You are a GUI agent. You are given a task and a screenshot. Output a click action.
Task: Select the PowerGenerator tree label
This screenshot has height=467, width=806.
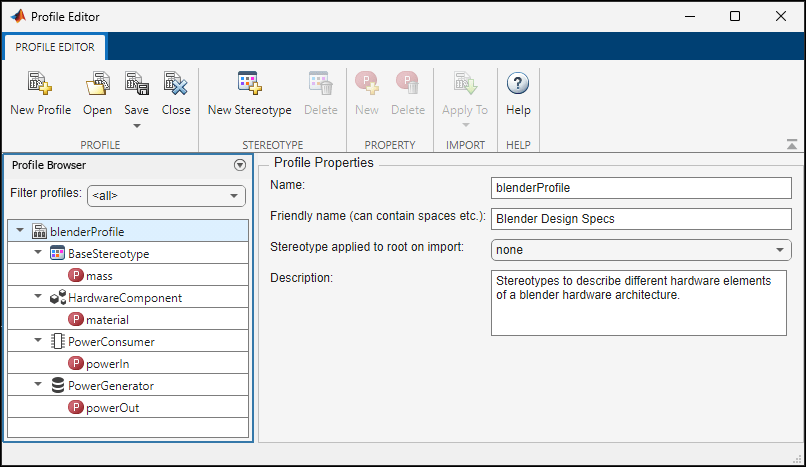click(111, 386)
